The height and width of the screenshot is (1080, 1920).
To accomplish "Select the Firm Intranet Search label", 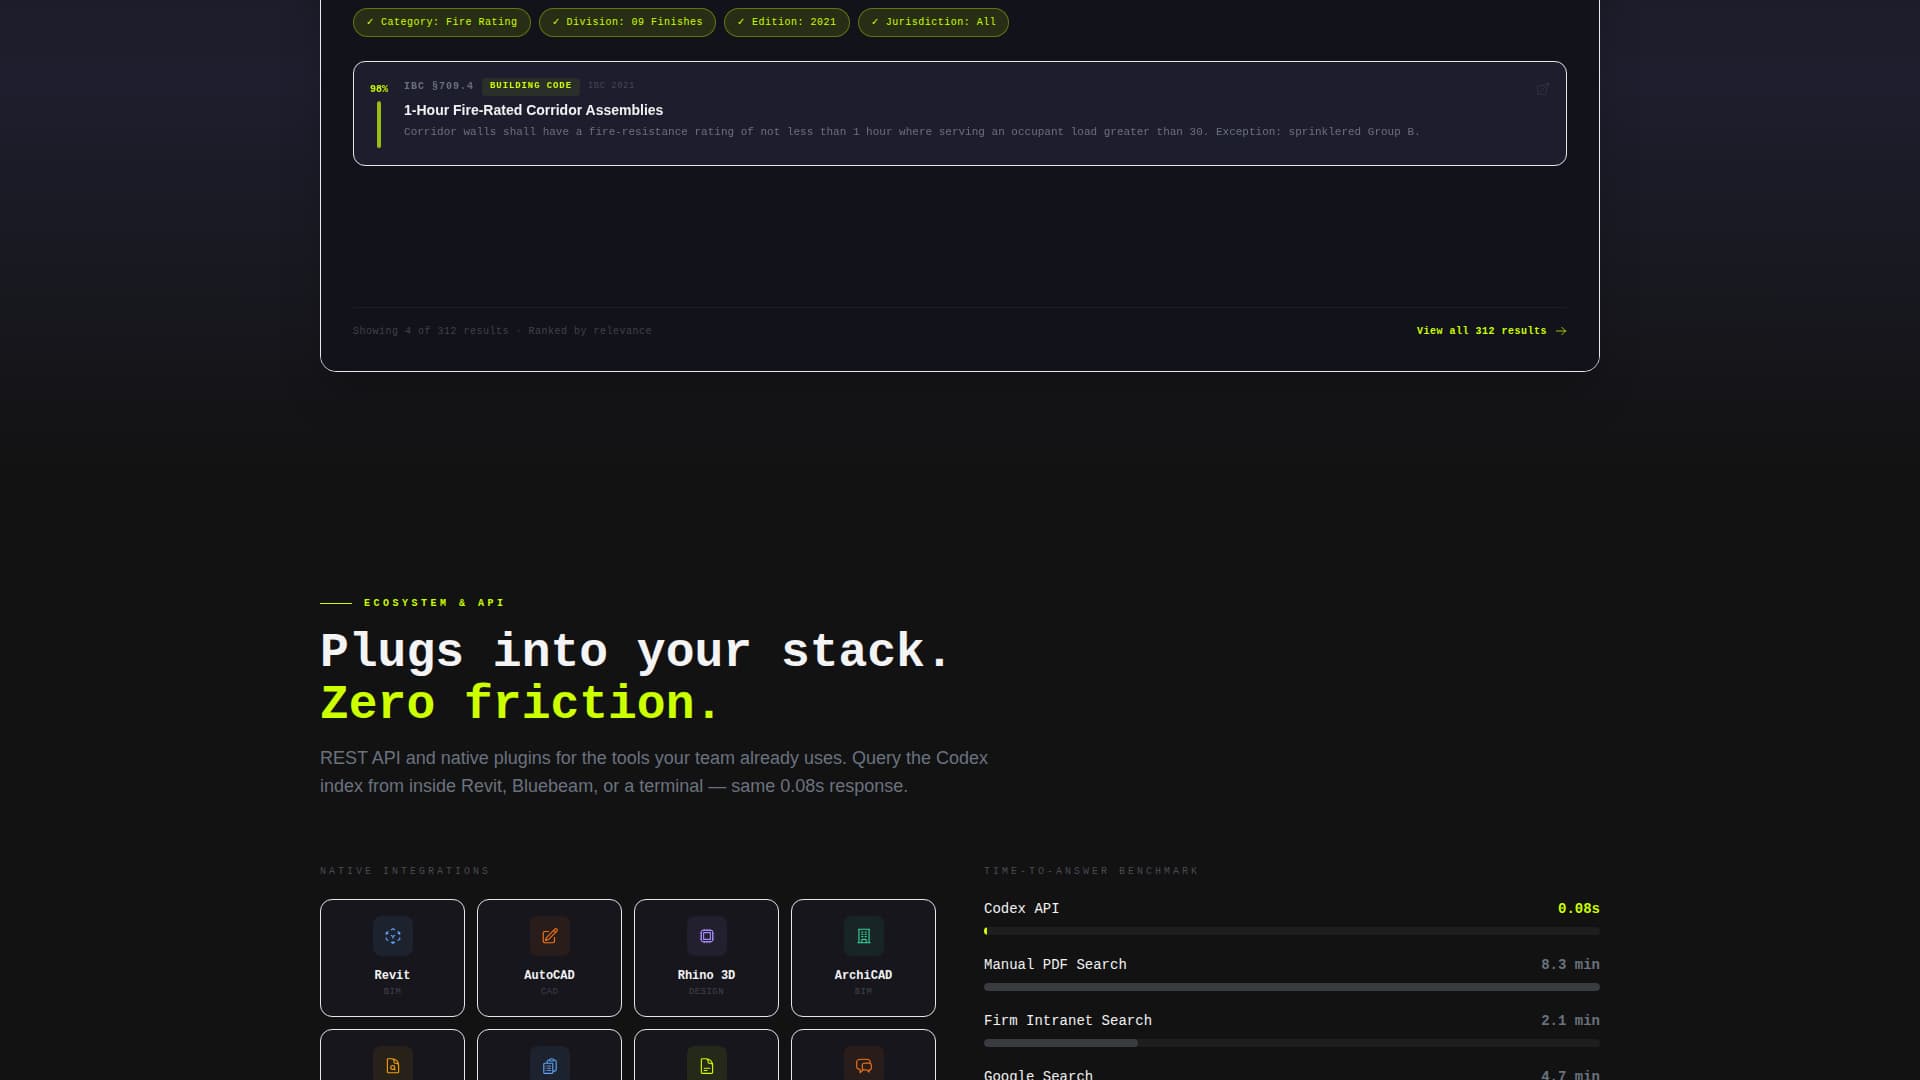I will [x=1067, y=1021].
